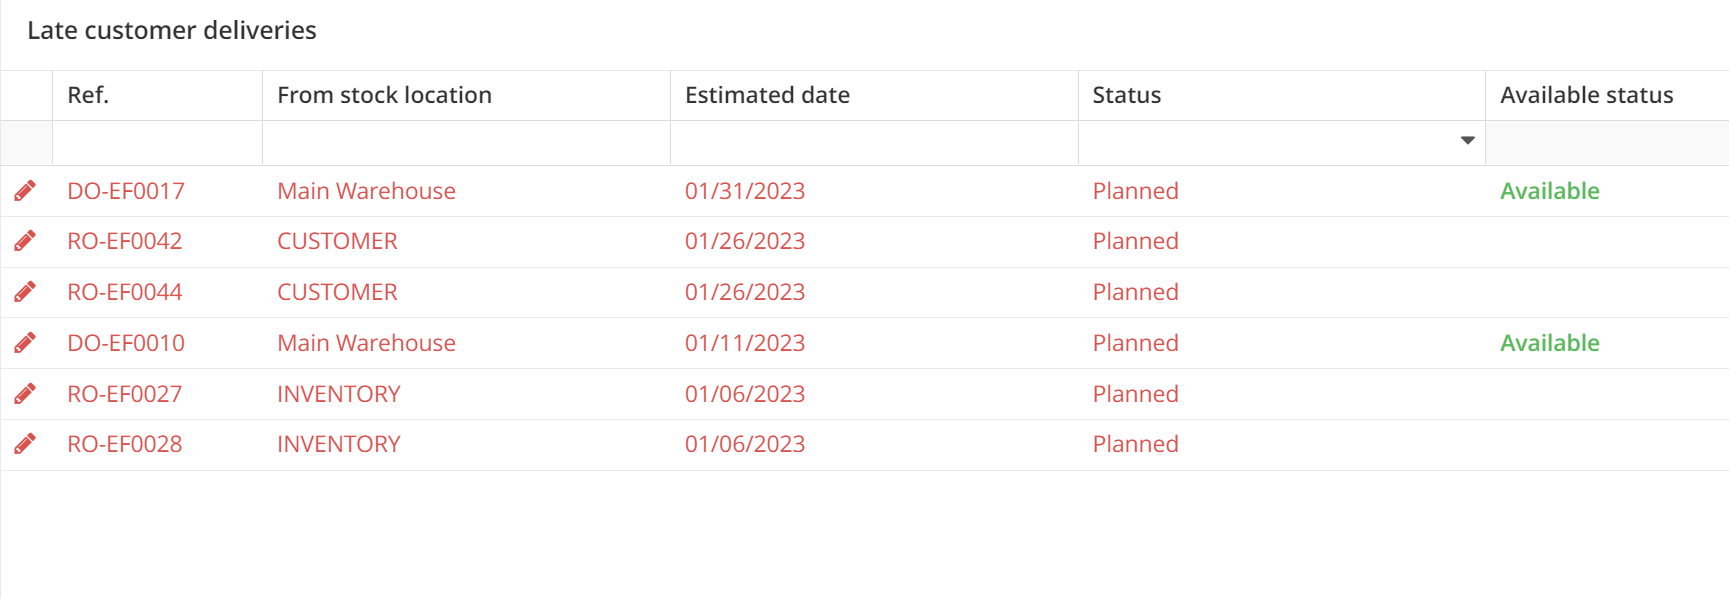
Task: Click the edit pencil for RO-EF0028
Action: pyautogui.click(x=25, y=444)
